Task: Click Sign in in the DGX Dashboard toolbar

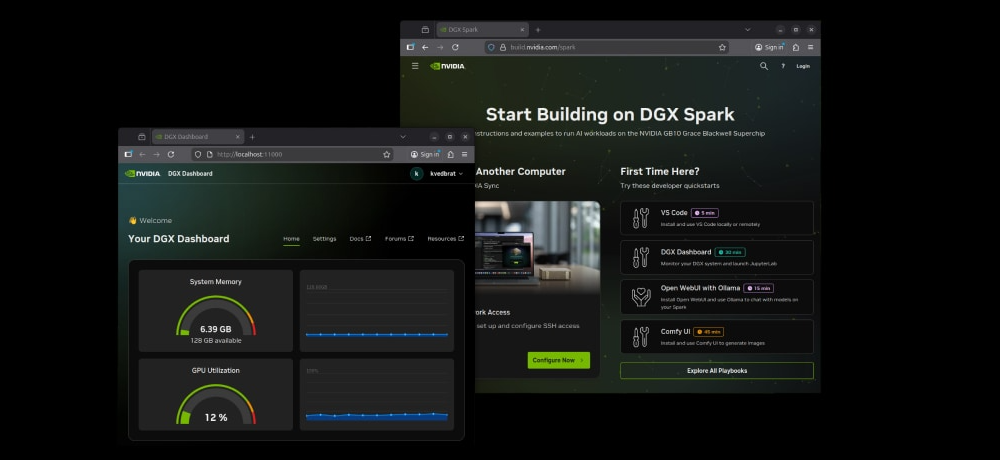Action: pos(425,154)
